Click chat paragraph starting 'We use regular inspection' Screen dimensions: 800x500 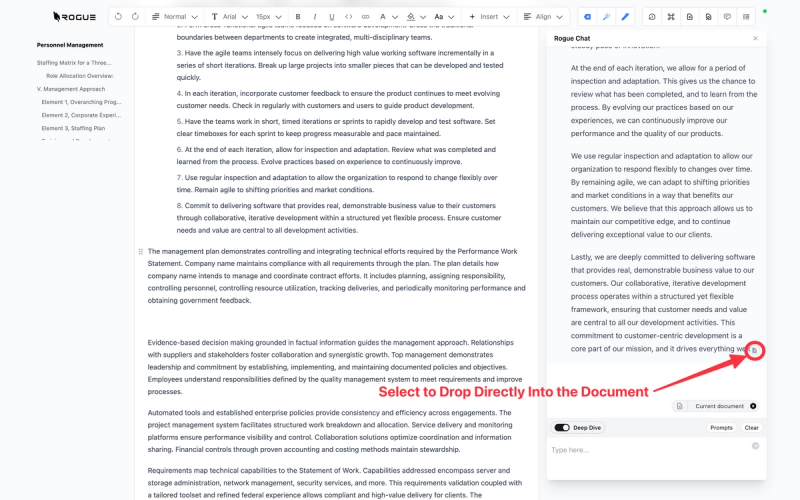coord(662,195)
